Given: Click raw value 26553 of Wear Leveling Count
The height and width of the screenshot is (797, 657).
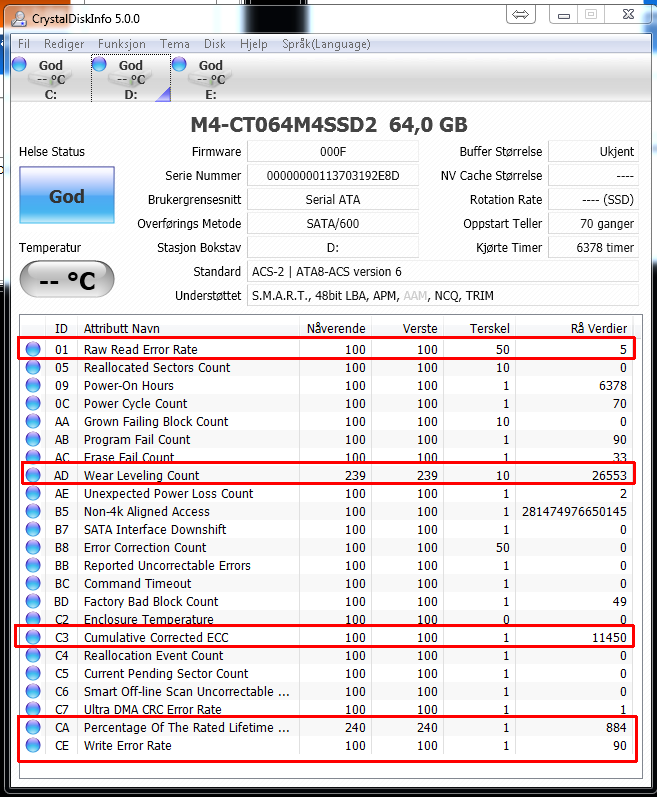Looking at the screenshot, I should (x=609, y=475).
